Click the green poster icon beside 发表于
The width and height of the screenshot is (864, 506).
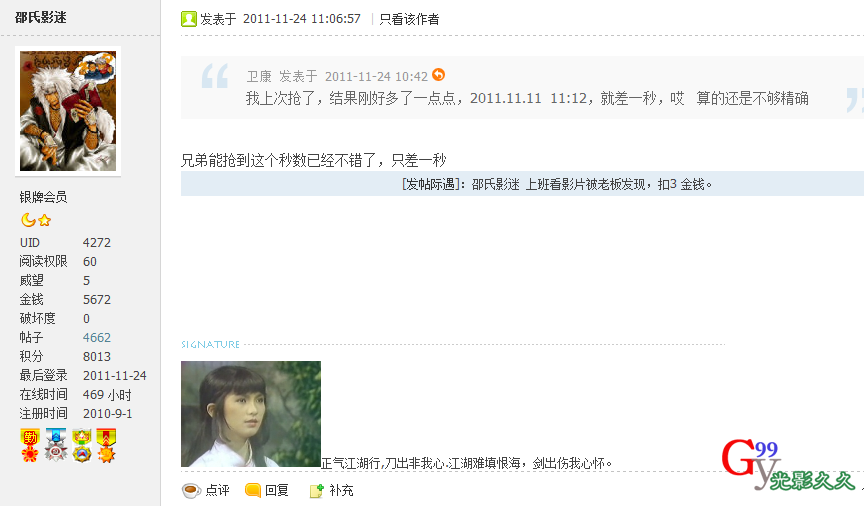[x=188, y=19]
